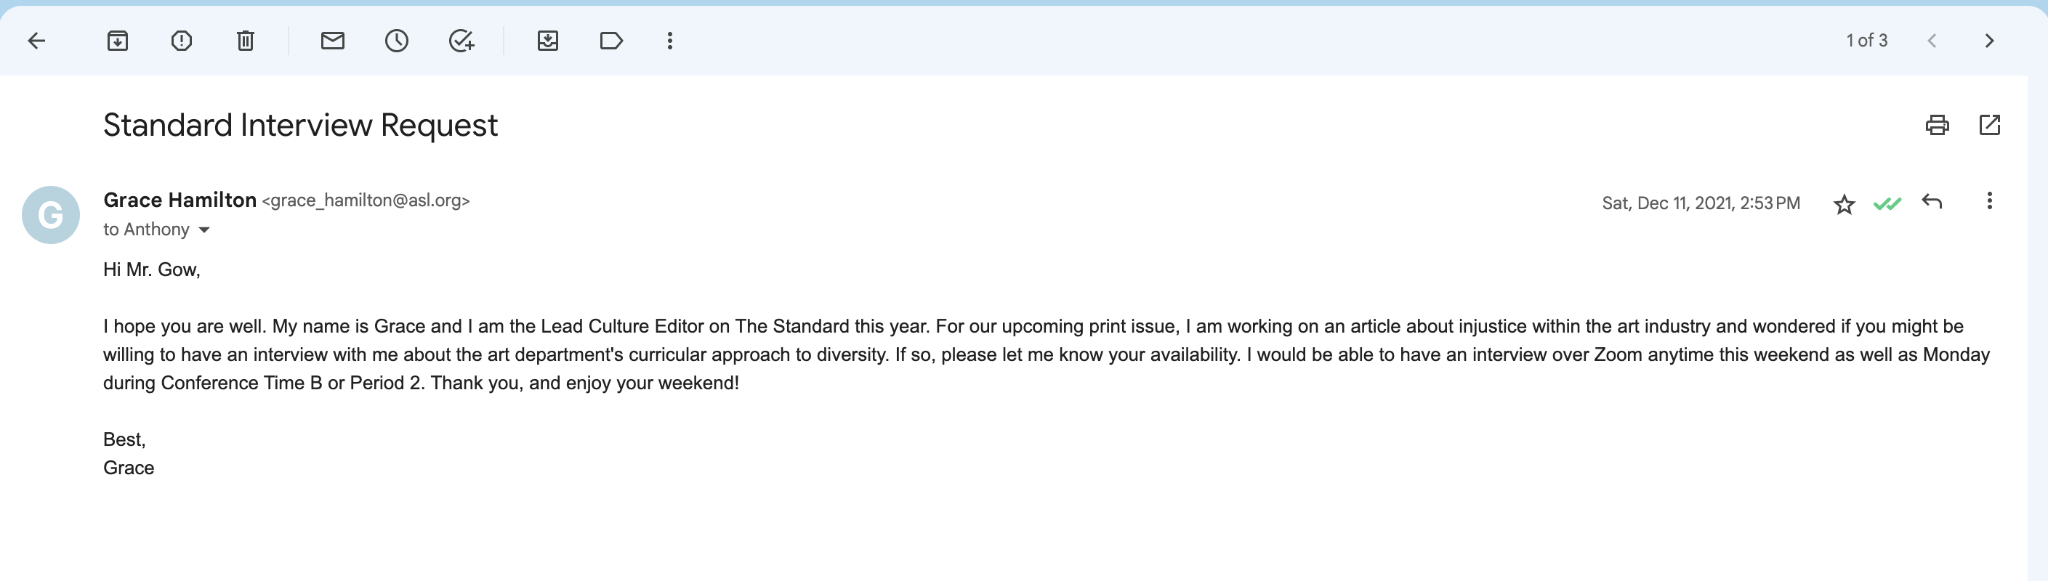The width and height of the screenshot is (2048, 581).
Task: Reply to Grace Hamilton's email
Action: coord(1932,202)
